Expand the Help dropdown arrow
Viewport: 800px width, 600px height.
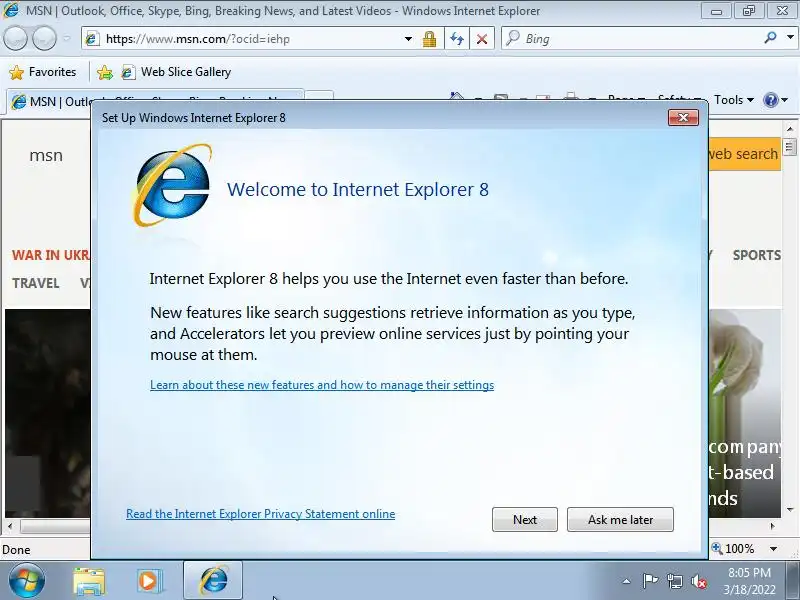point(785,100)
